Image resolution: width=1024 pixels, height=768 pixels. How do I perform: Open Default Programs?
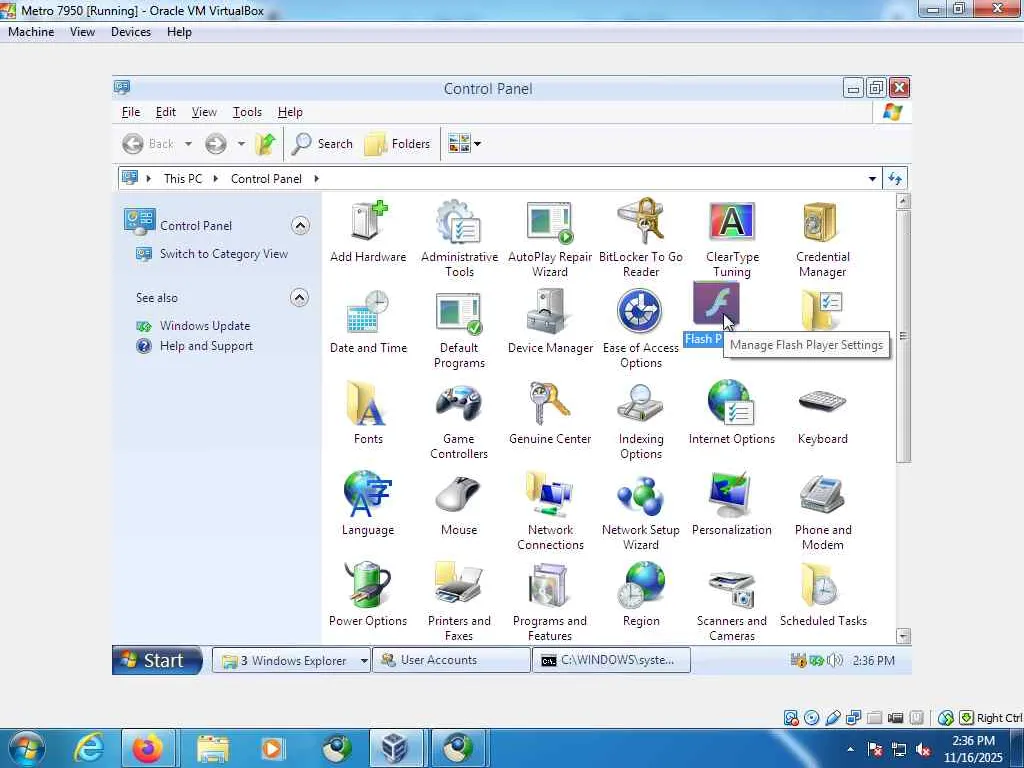(459, 330)
